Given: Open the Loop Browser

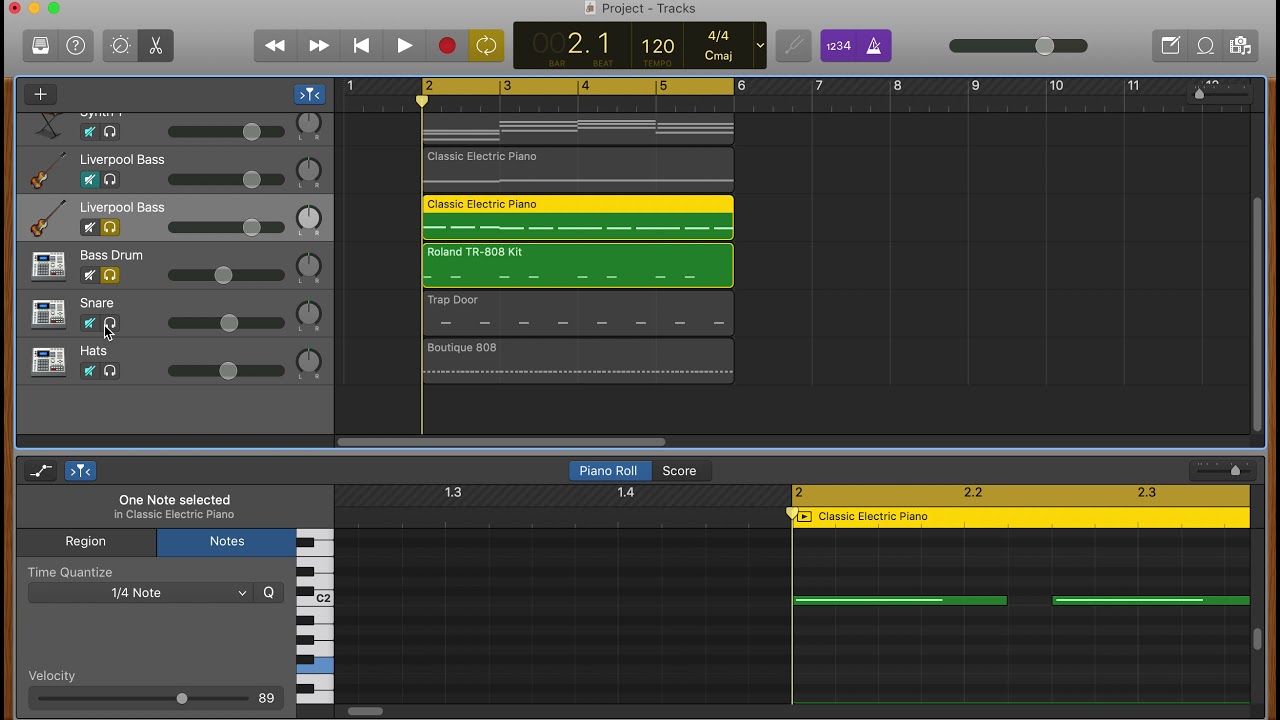Looking at the screenshot, I should (x=1206, y=46).
